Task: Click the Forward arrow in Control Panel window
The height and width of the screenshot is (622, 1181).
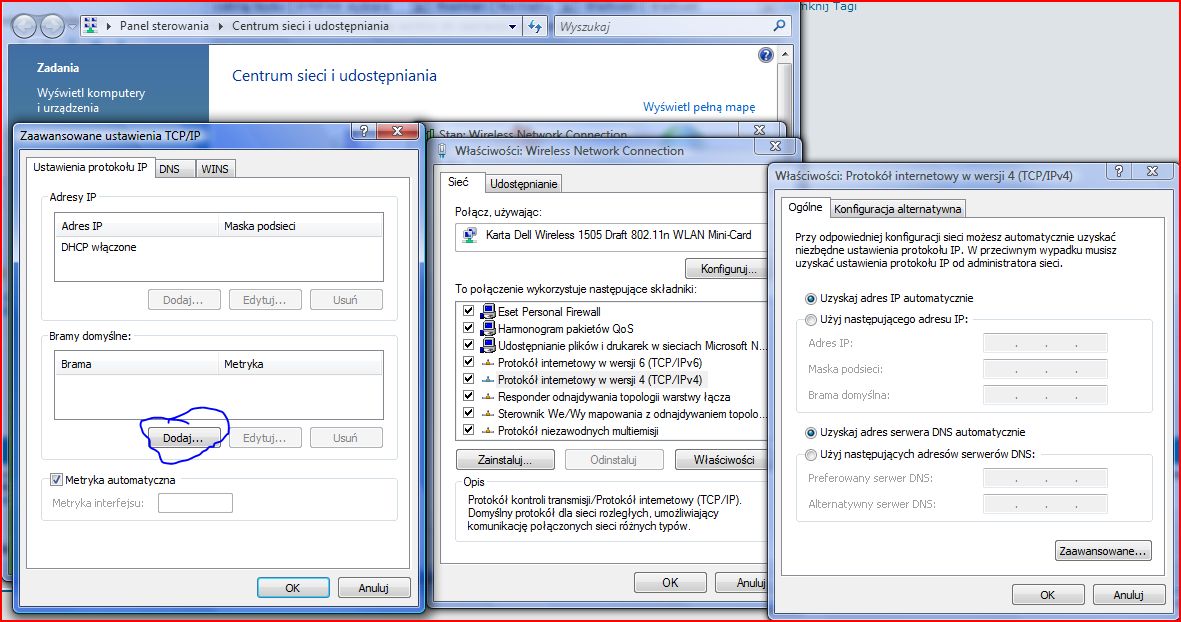Action: coord(53,26)
